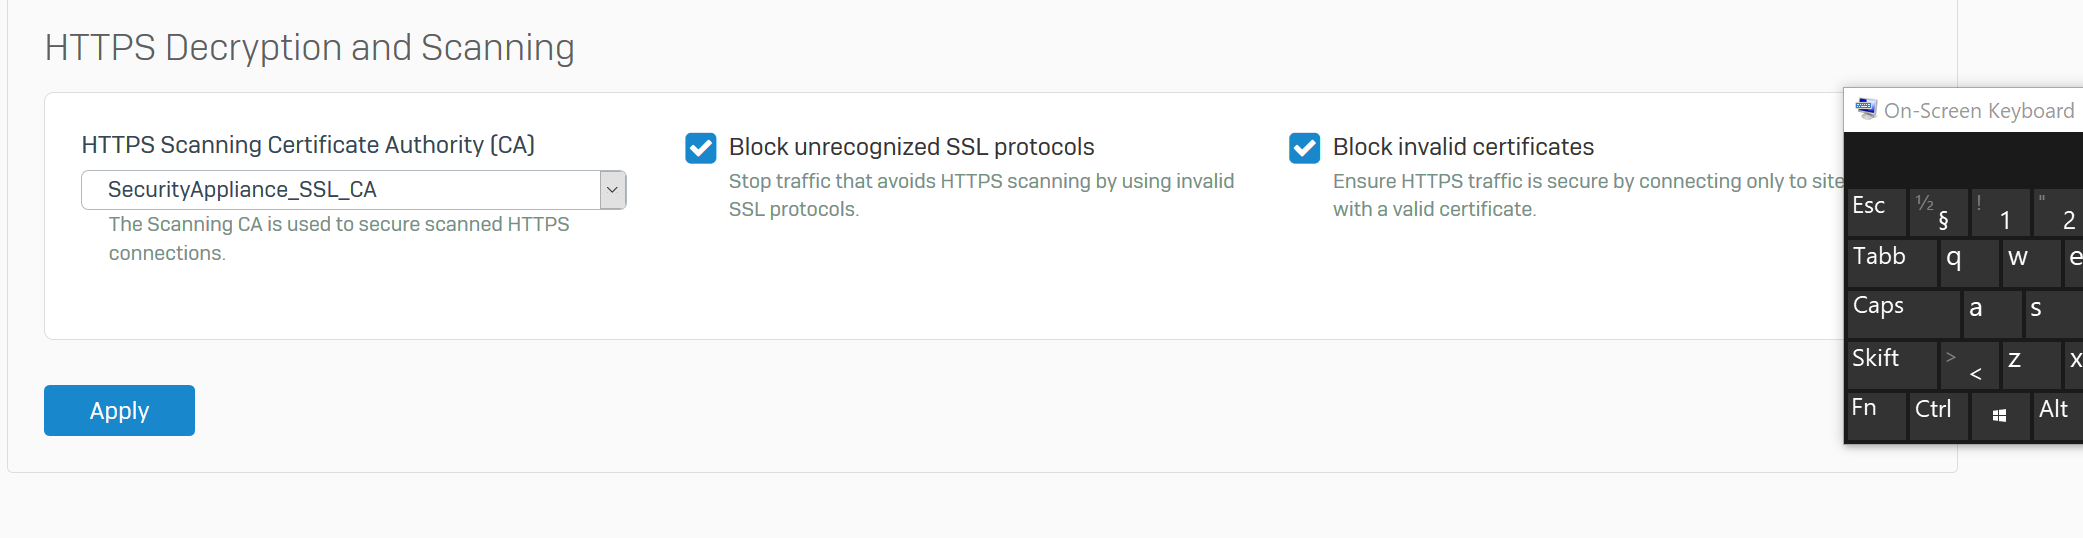The width and height of the screenshot is (2083, 538).
Task: Tap the Ctrl key
Action: pyautogui.click(x=1938, y=415)
